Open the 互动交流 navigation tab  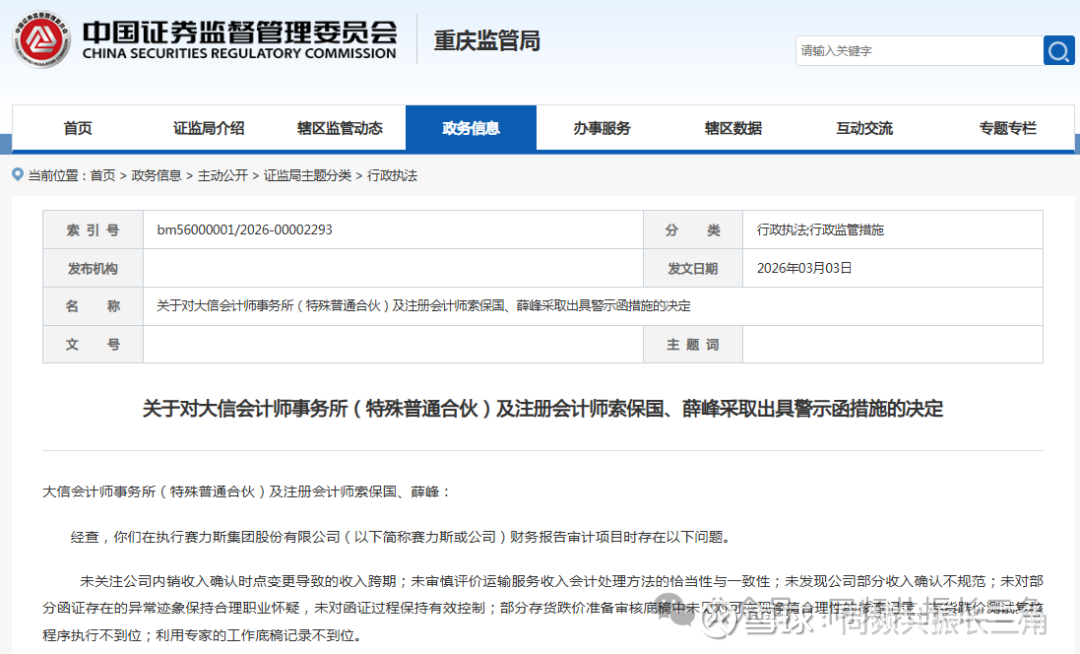(x=864, y=128)
